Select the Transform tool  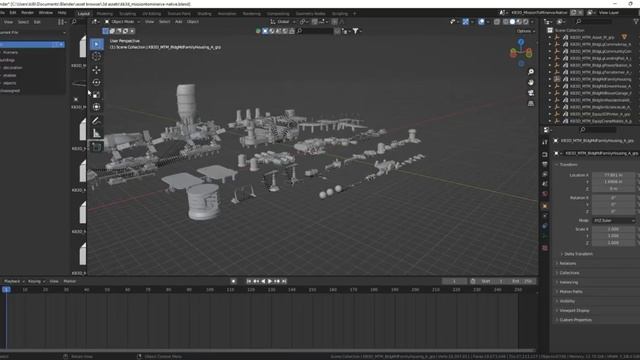click(x=96, y=107)
